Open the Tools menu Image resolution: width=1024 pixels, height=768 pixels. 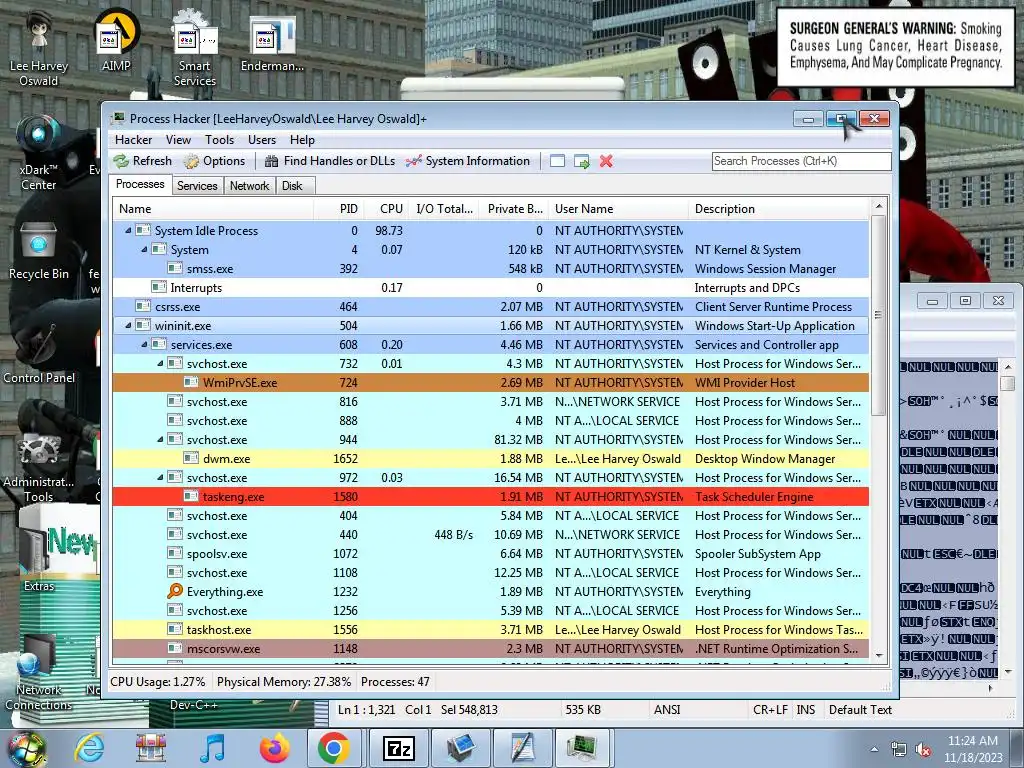(219, 140)
